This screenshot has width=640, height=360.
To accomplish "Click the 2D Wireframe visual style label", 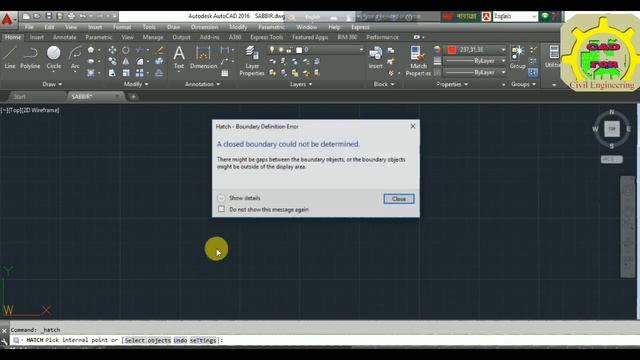I will [40, 110].
